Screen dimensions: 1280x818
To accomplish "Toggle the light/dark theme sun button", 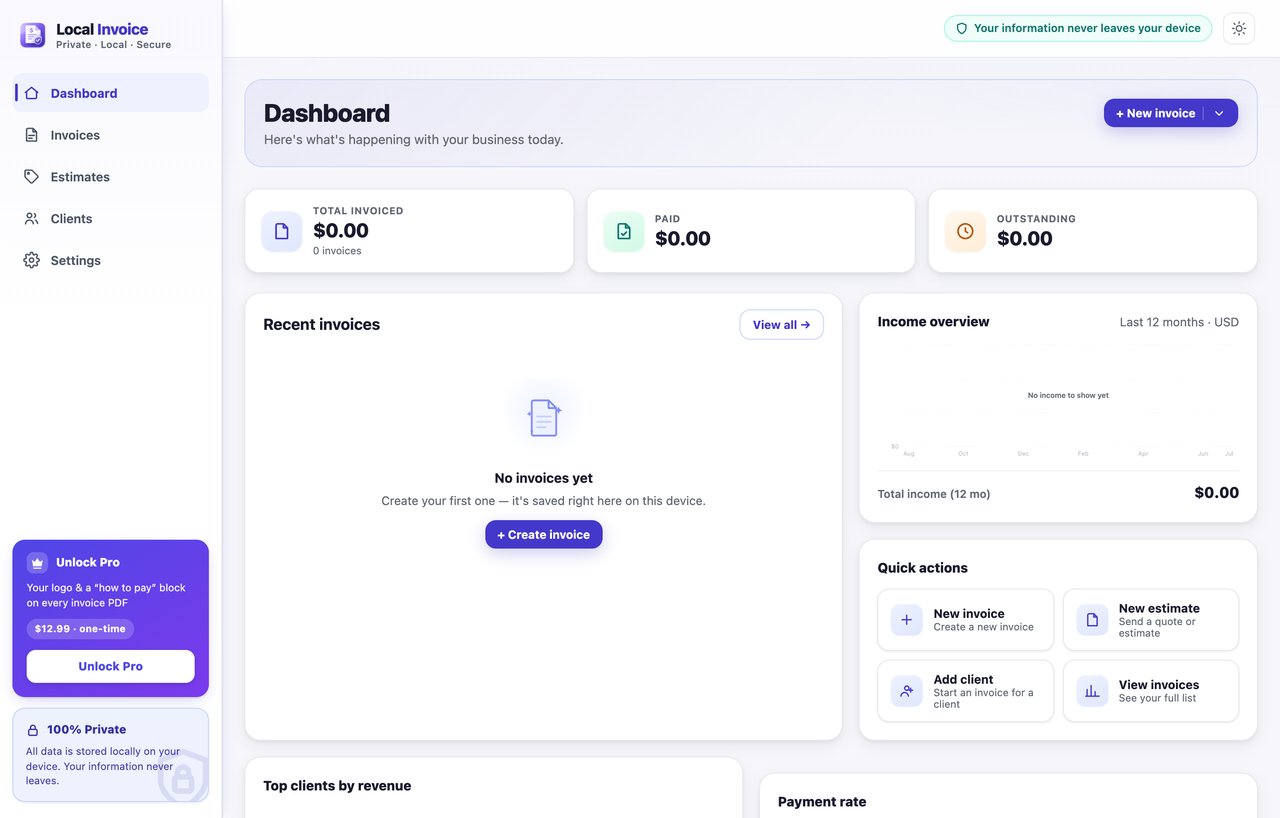I will click(x=1239, y=28).
